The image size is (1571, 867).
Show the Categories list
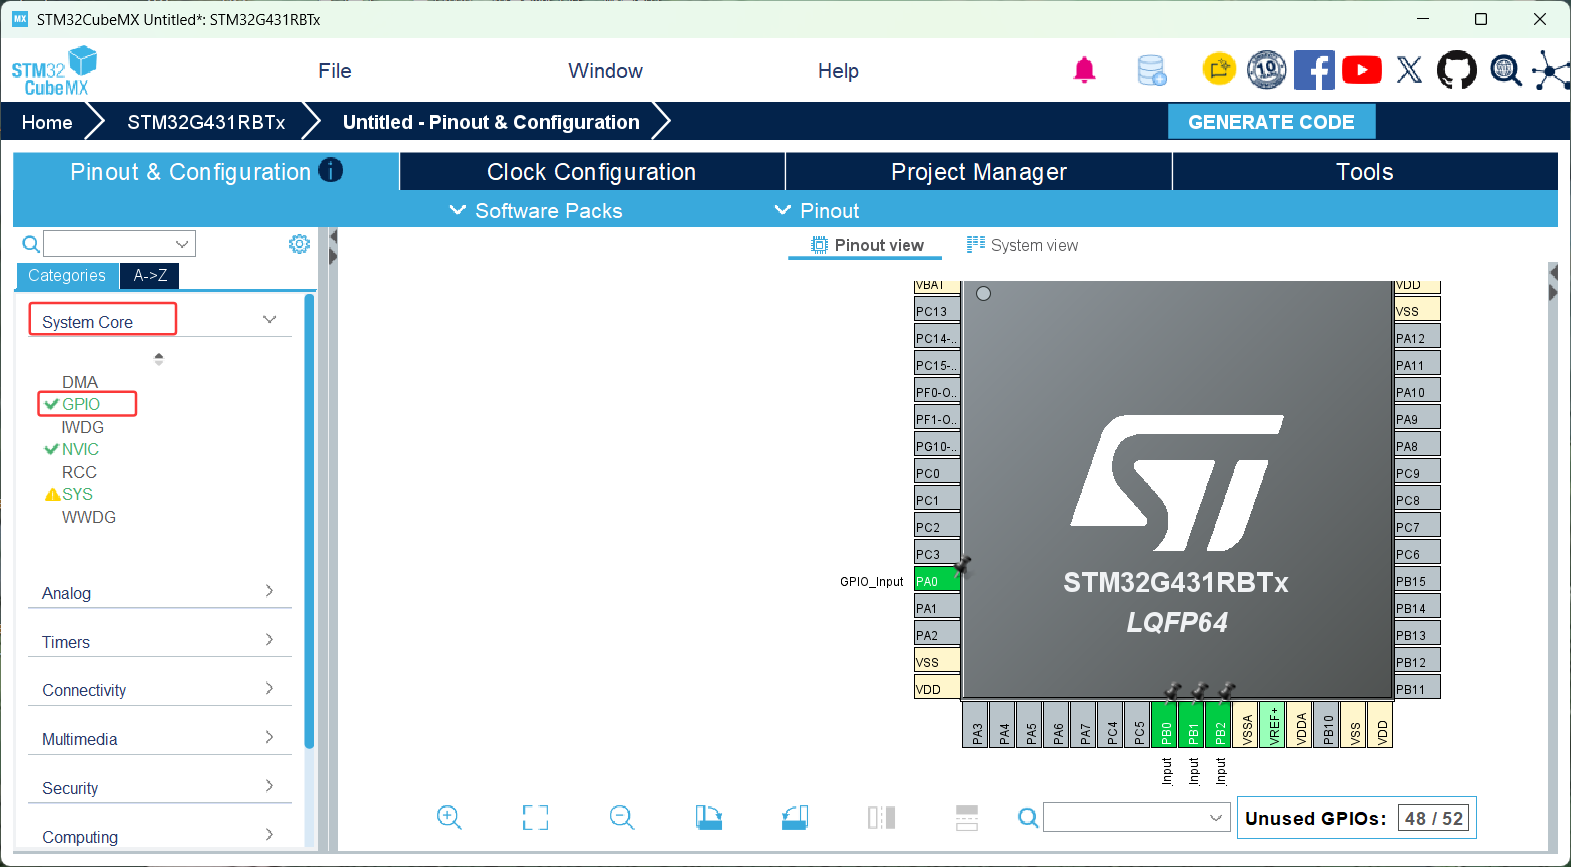67,276
